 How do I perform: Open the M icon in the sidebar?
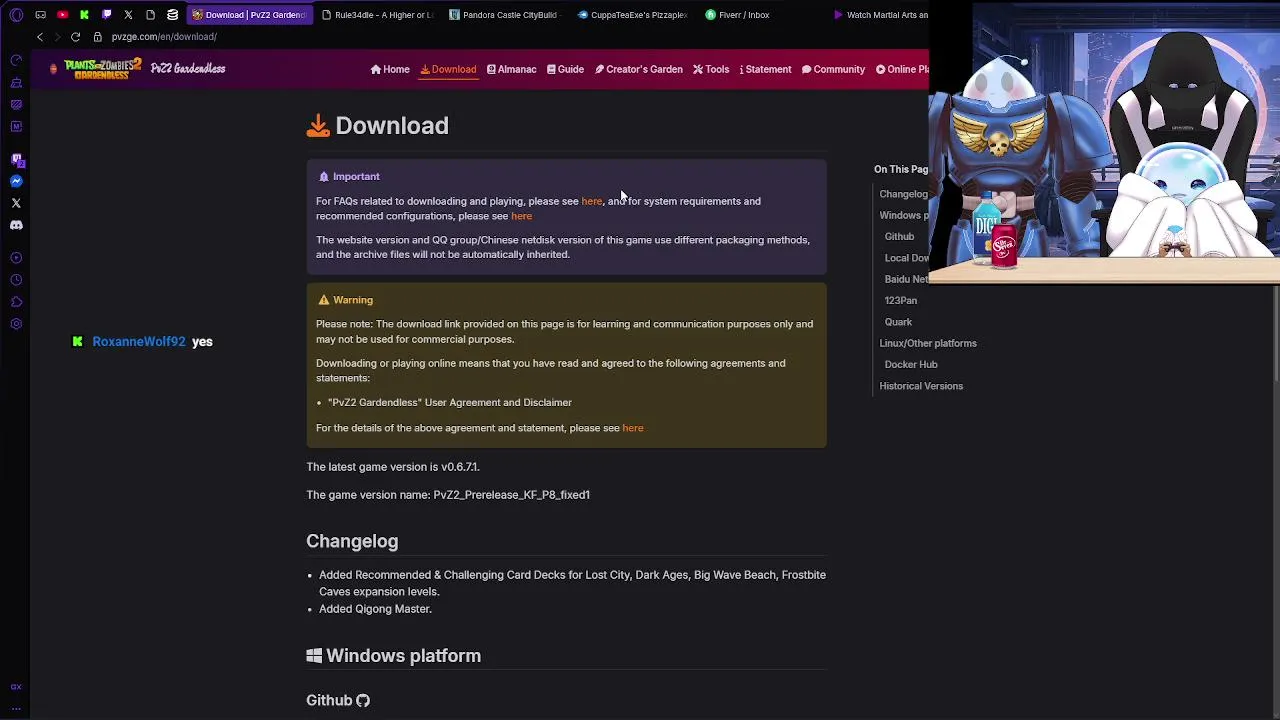pos(16,126)
